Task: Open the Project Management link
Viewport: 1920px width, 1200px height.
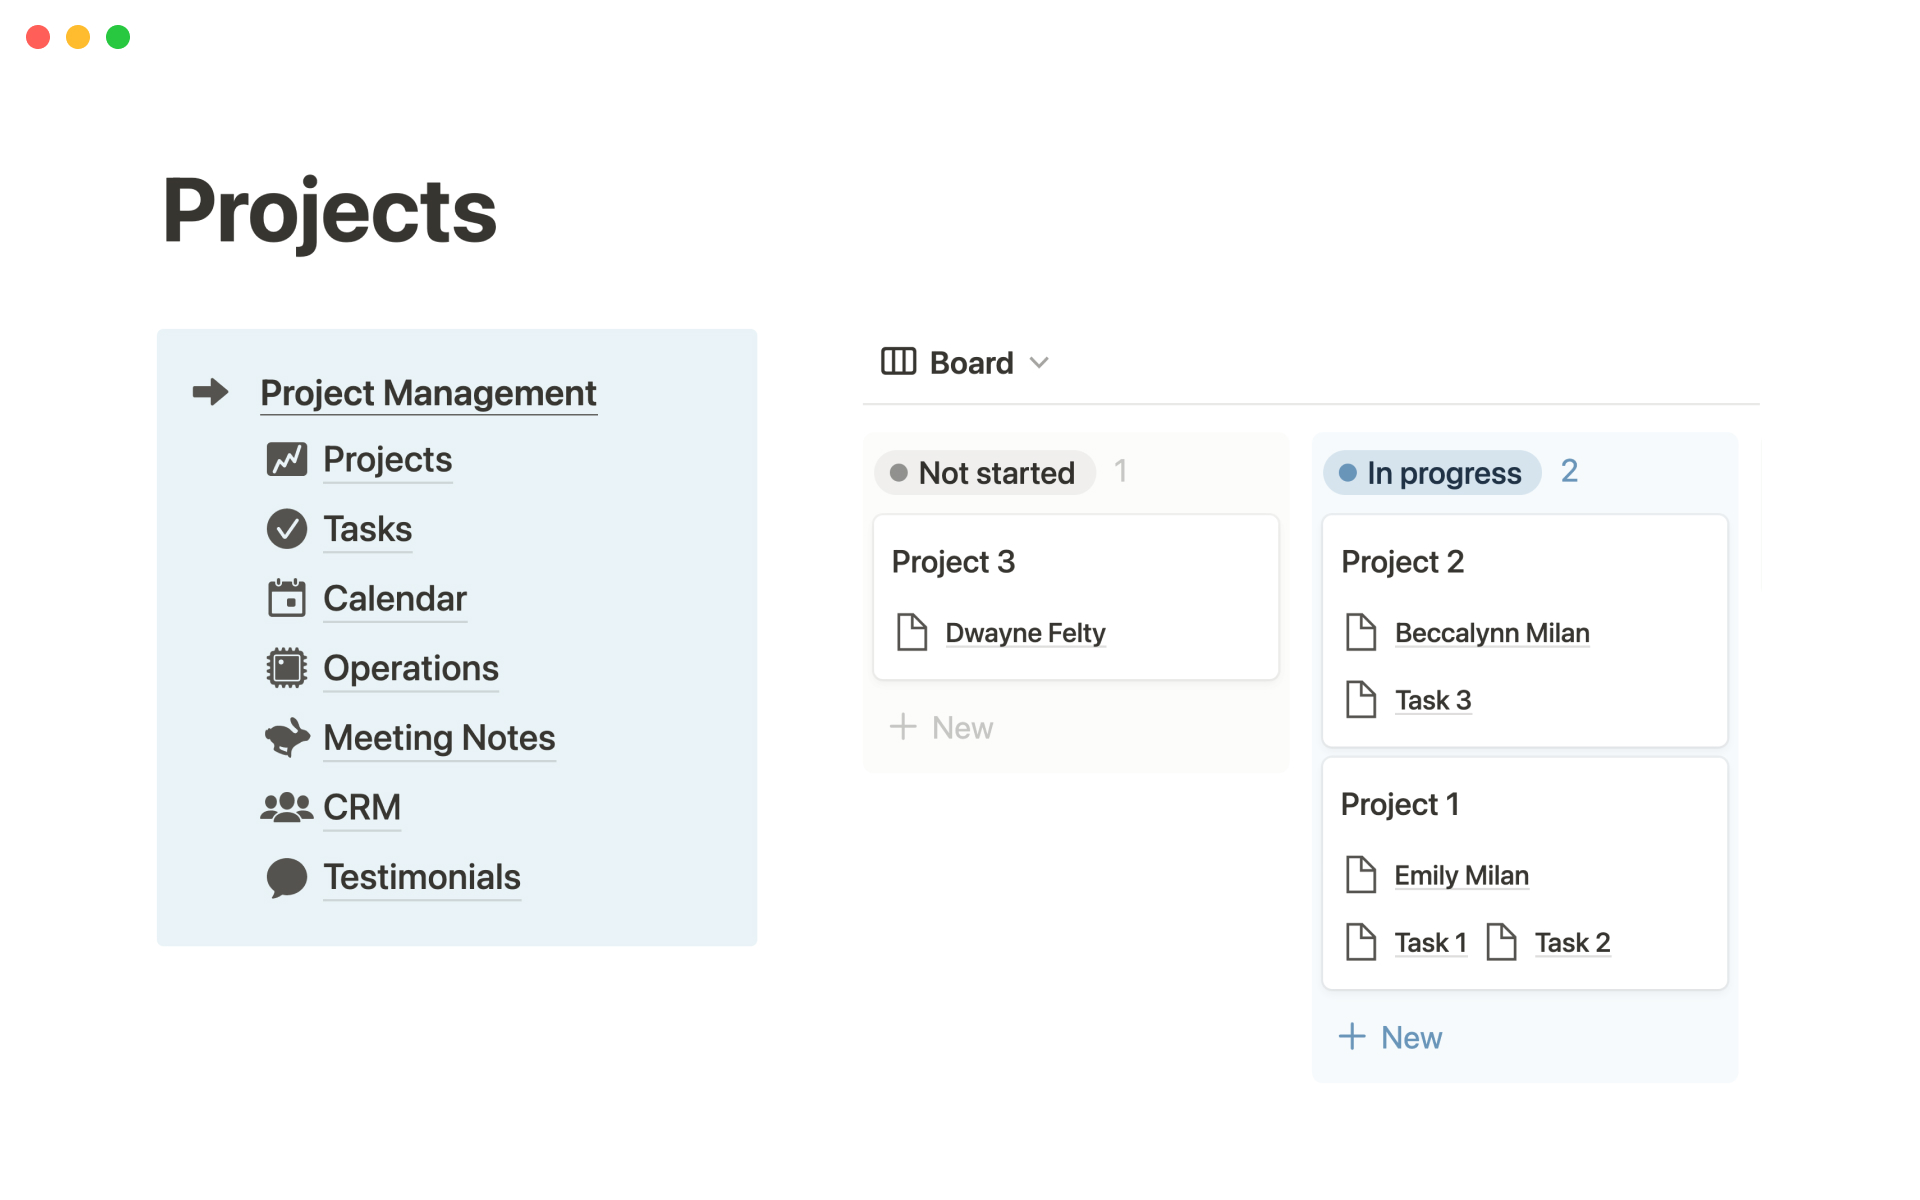Action: (x=428, y=393)
